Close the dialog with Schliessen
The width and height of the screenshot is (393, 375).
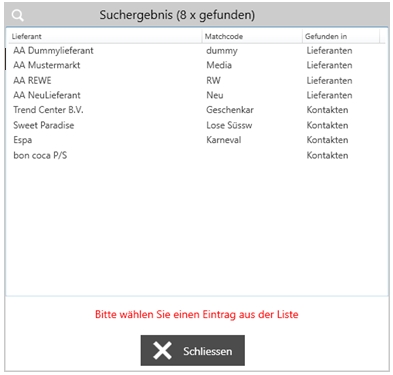point(193,350)
